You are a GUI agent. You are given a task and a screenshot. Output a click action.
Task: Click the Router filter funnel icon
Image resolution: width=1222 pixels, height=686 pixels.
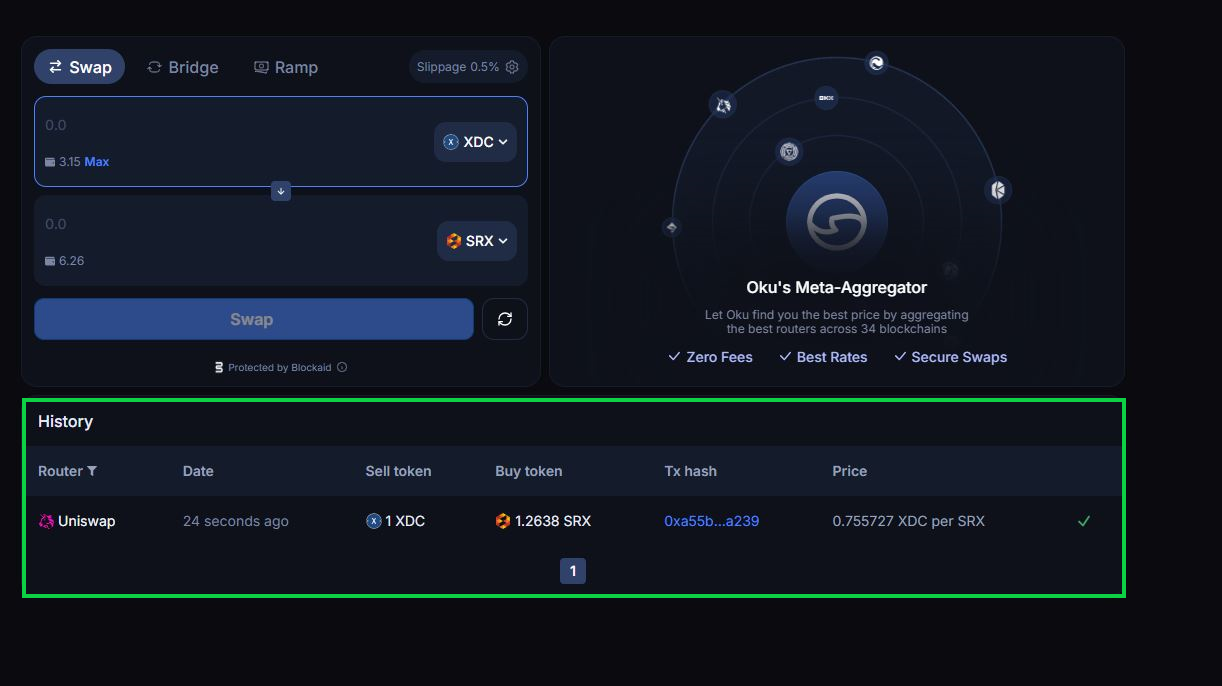(x=92, y=471)
